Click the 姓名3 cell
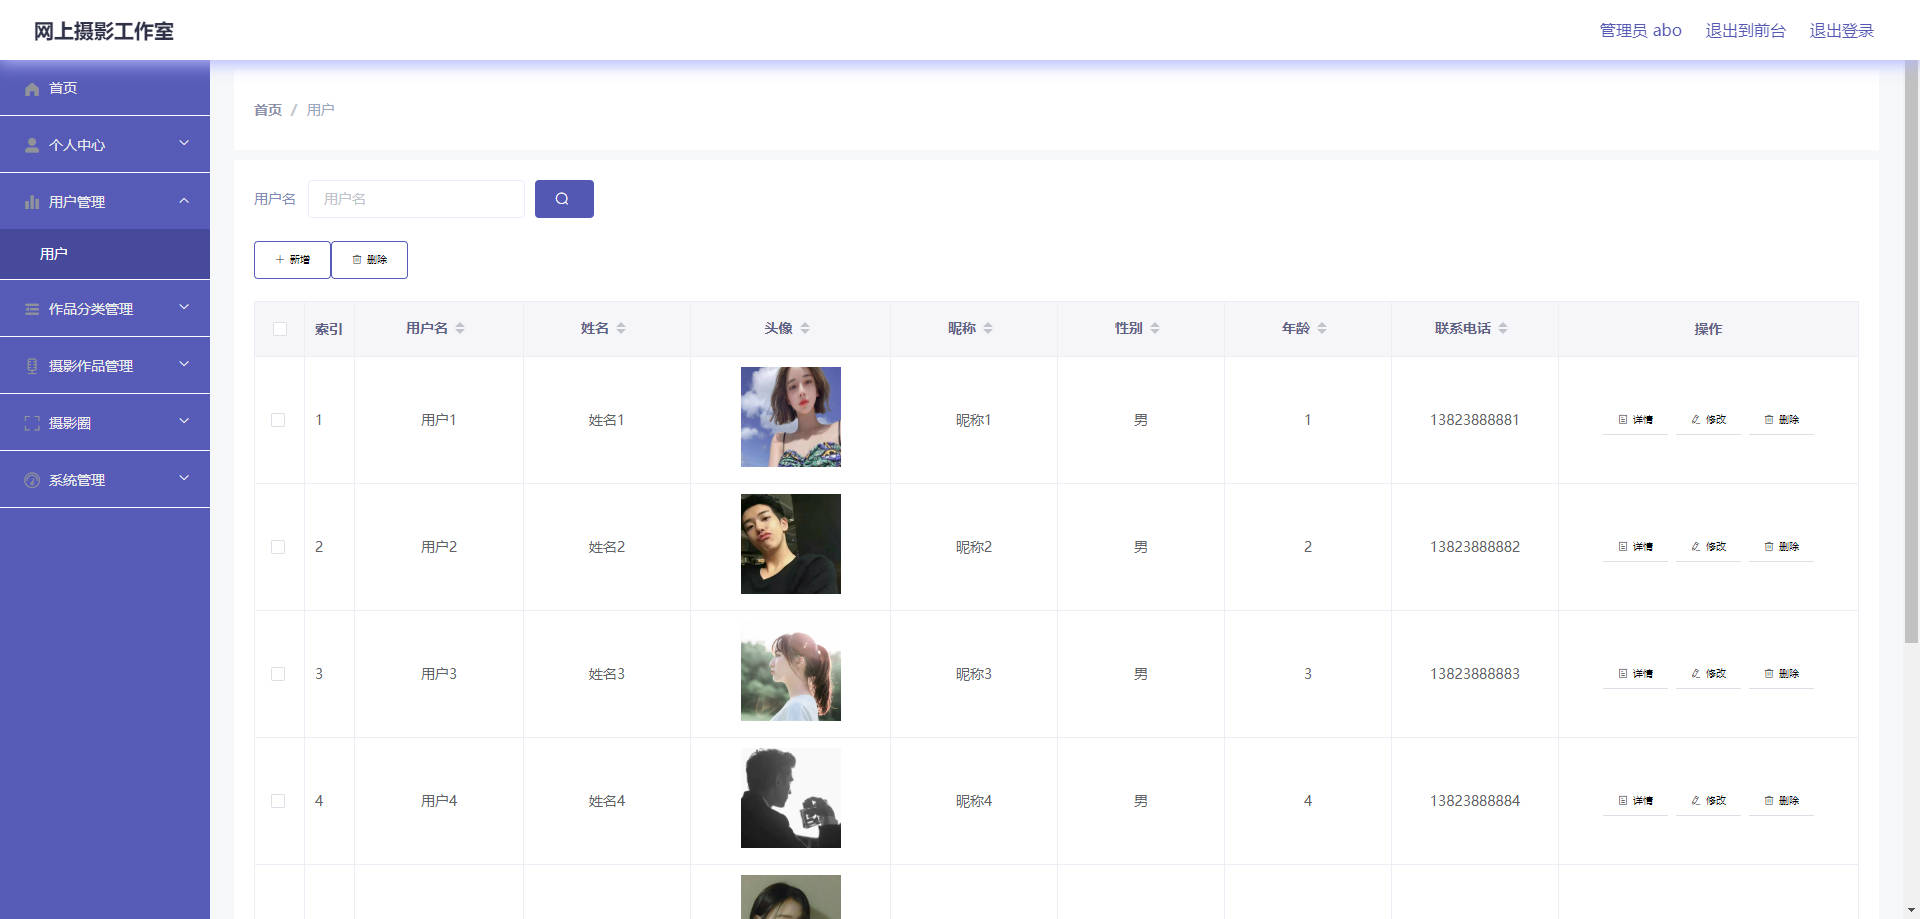The image size is (1920, 919). point(607,674)
